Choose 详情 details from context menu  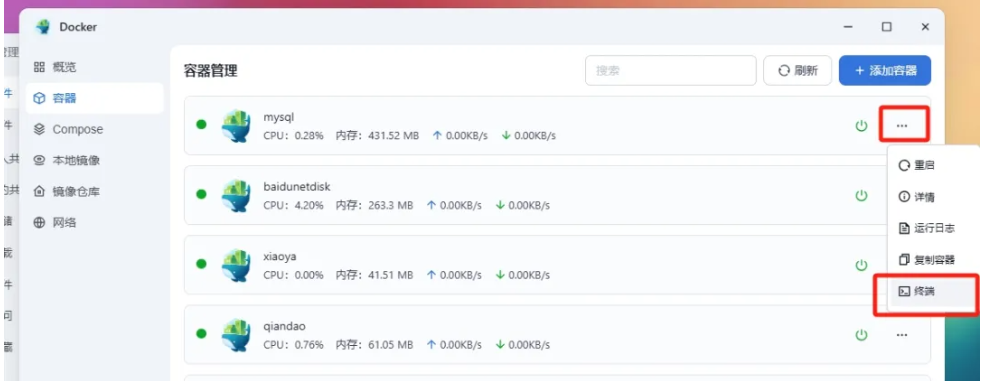934,197
